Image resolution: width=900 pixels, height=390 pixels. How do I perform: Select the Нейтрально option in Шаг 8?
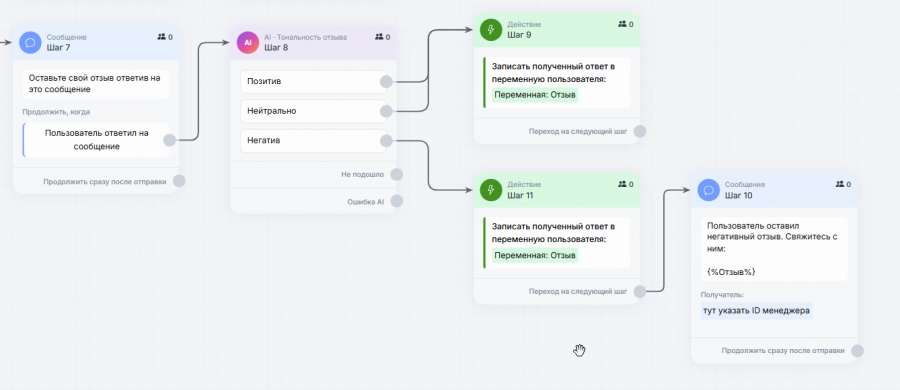313,111
